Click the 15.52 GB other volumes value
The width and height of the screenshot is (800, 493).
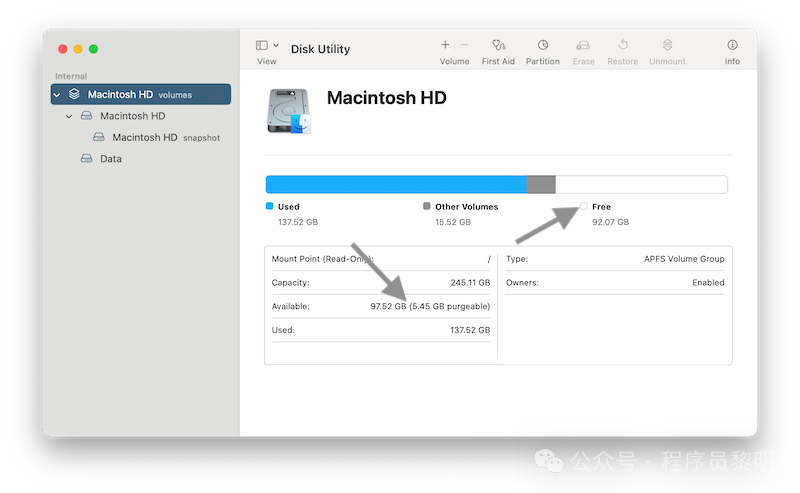(453, 222)
